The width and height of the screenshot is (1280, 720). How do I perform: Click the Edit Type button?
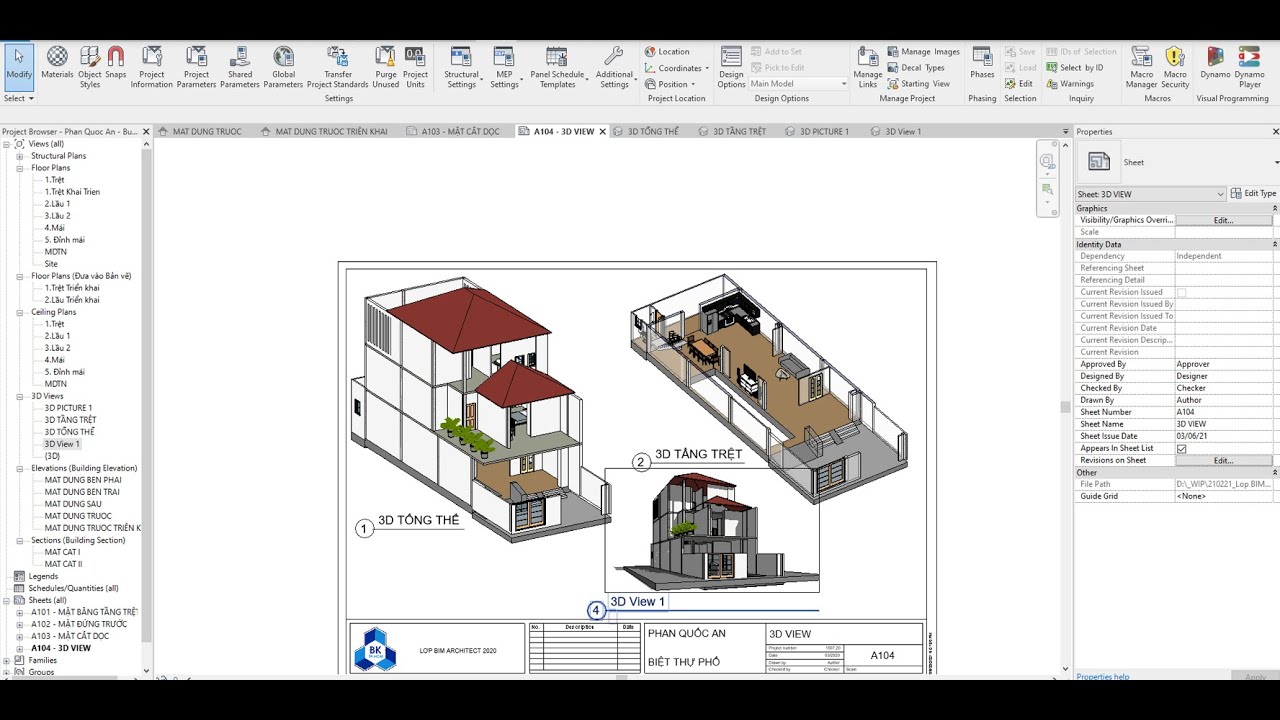tap(1253, 193)
